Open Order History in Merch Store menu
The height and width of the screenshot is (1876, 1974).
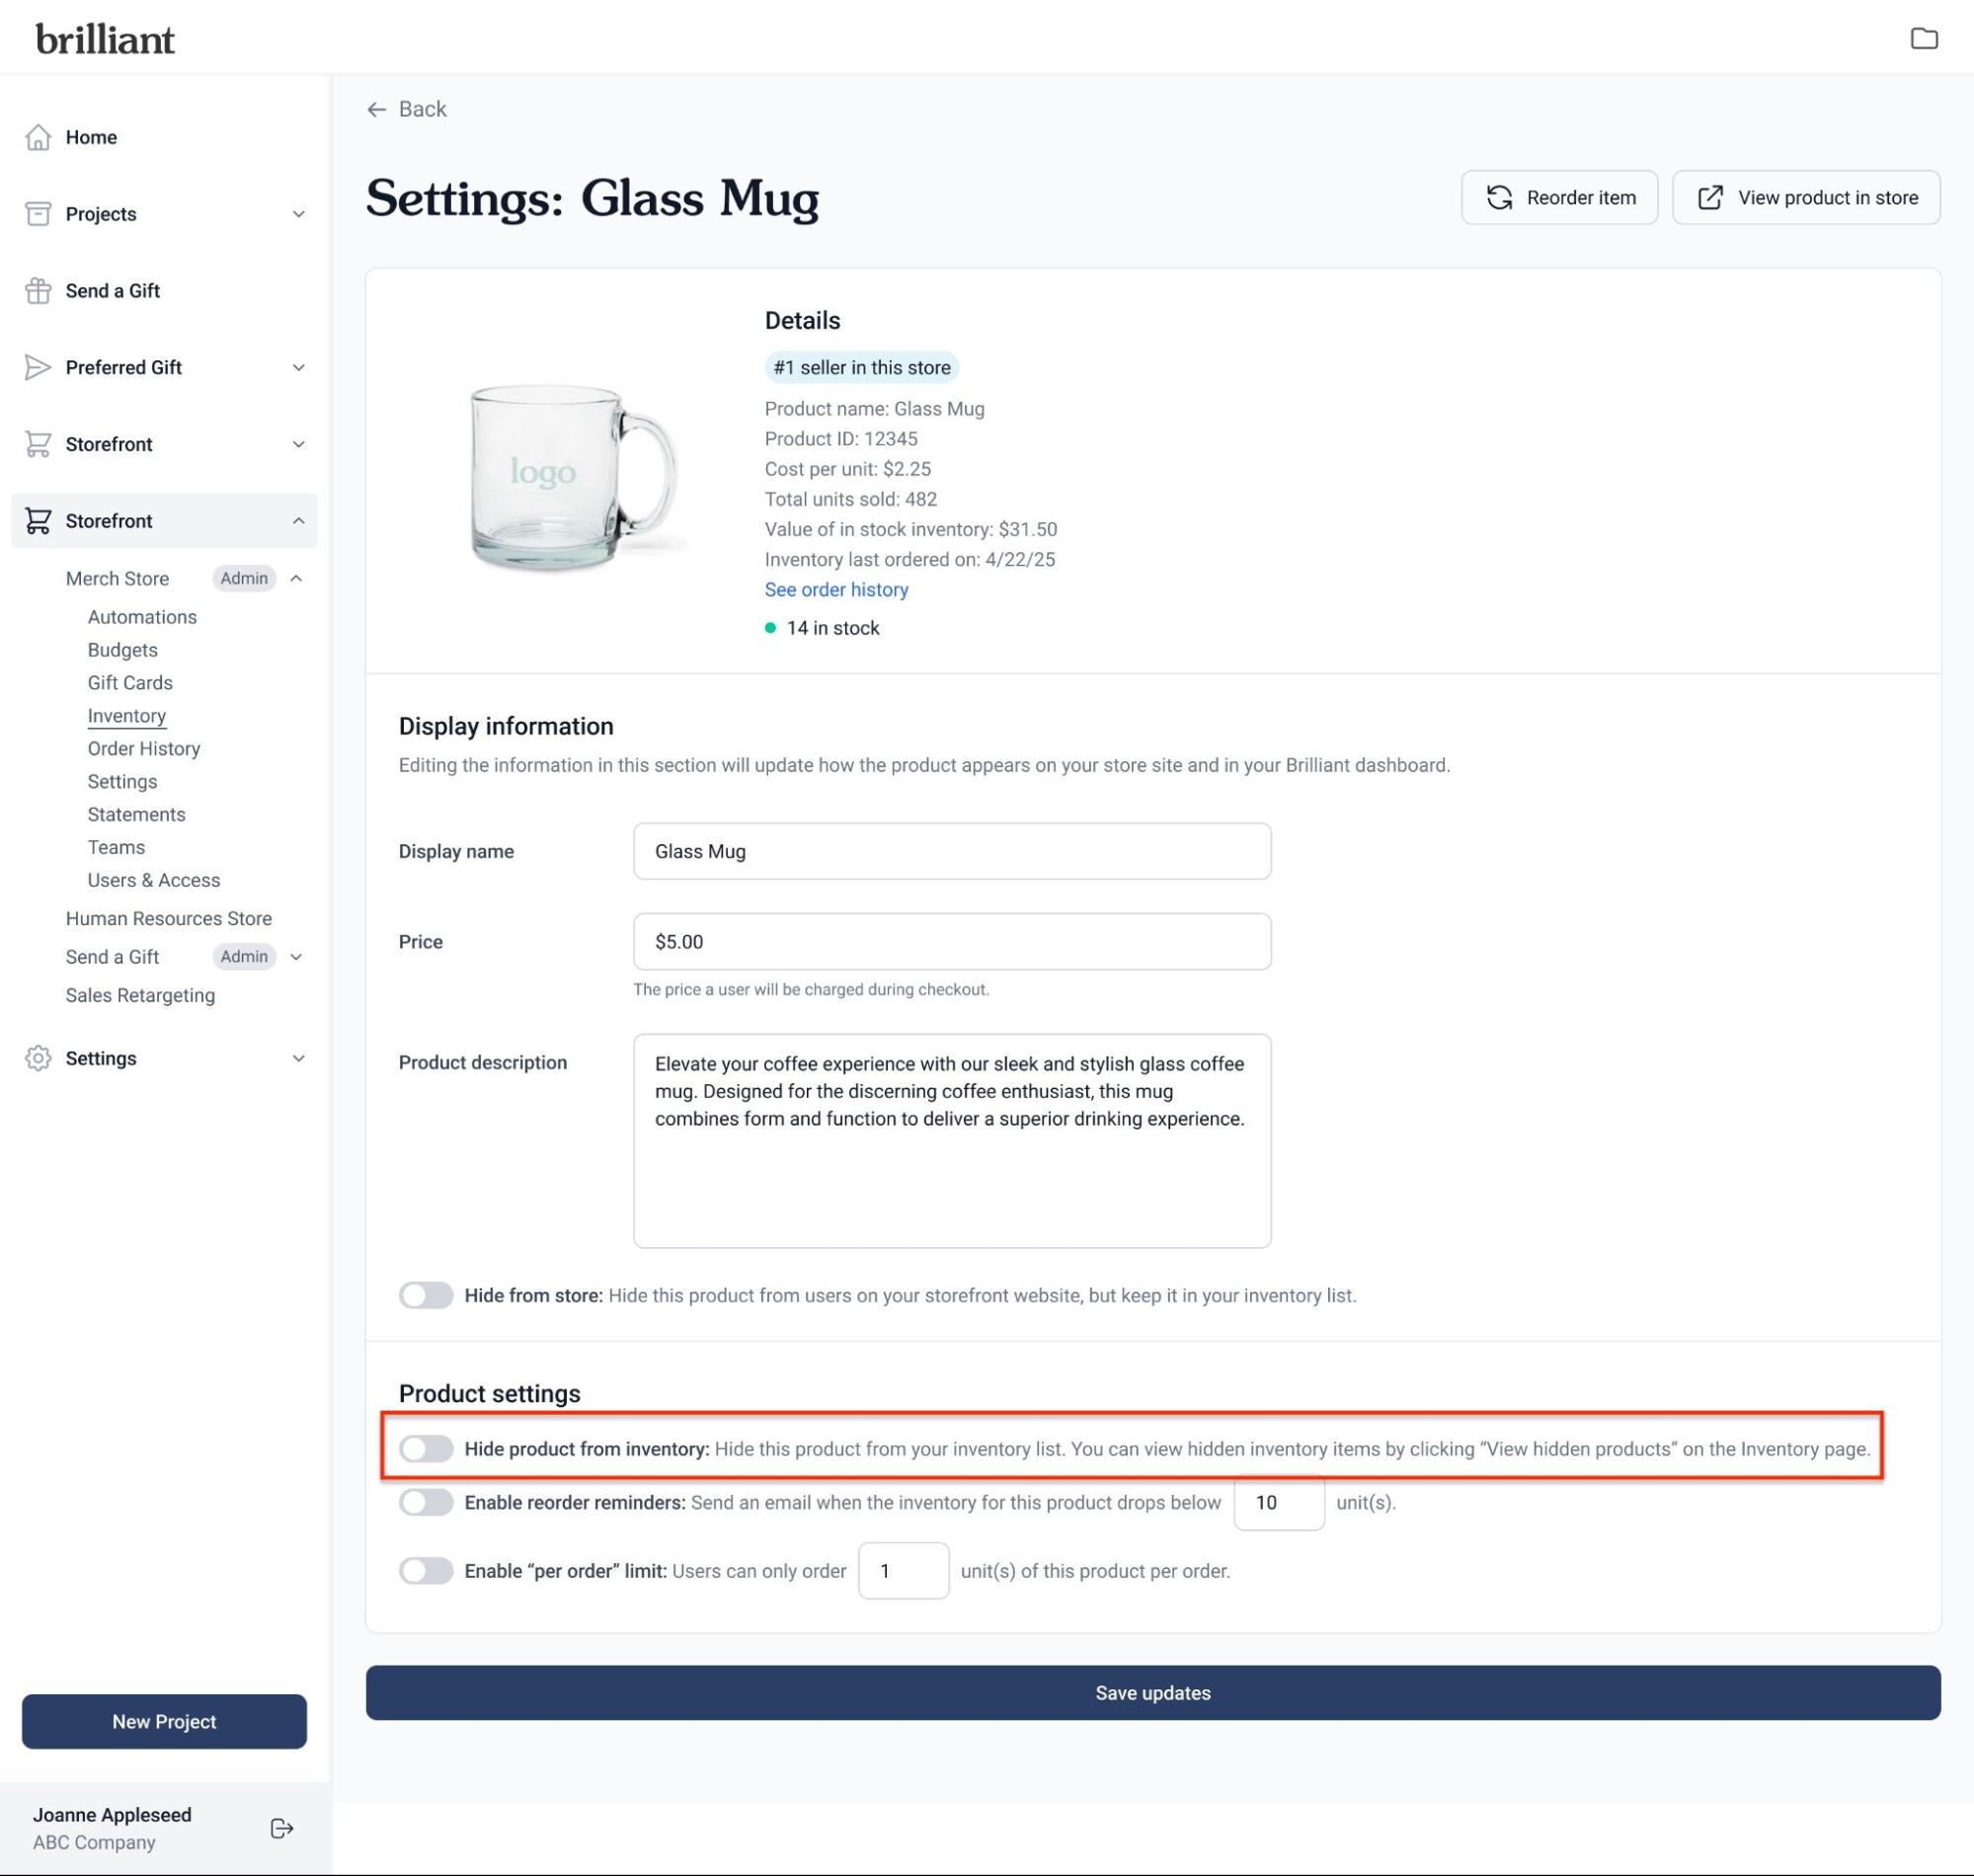coord(144,749)
